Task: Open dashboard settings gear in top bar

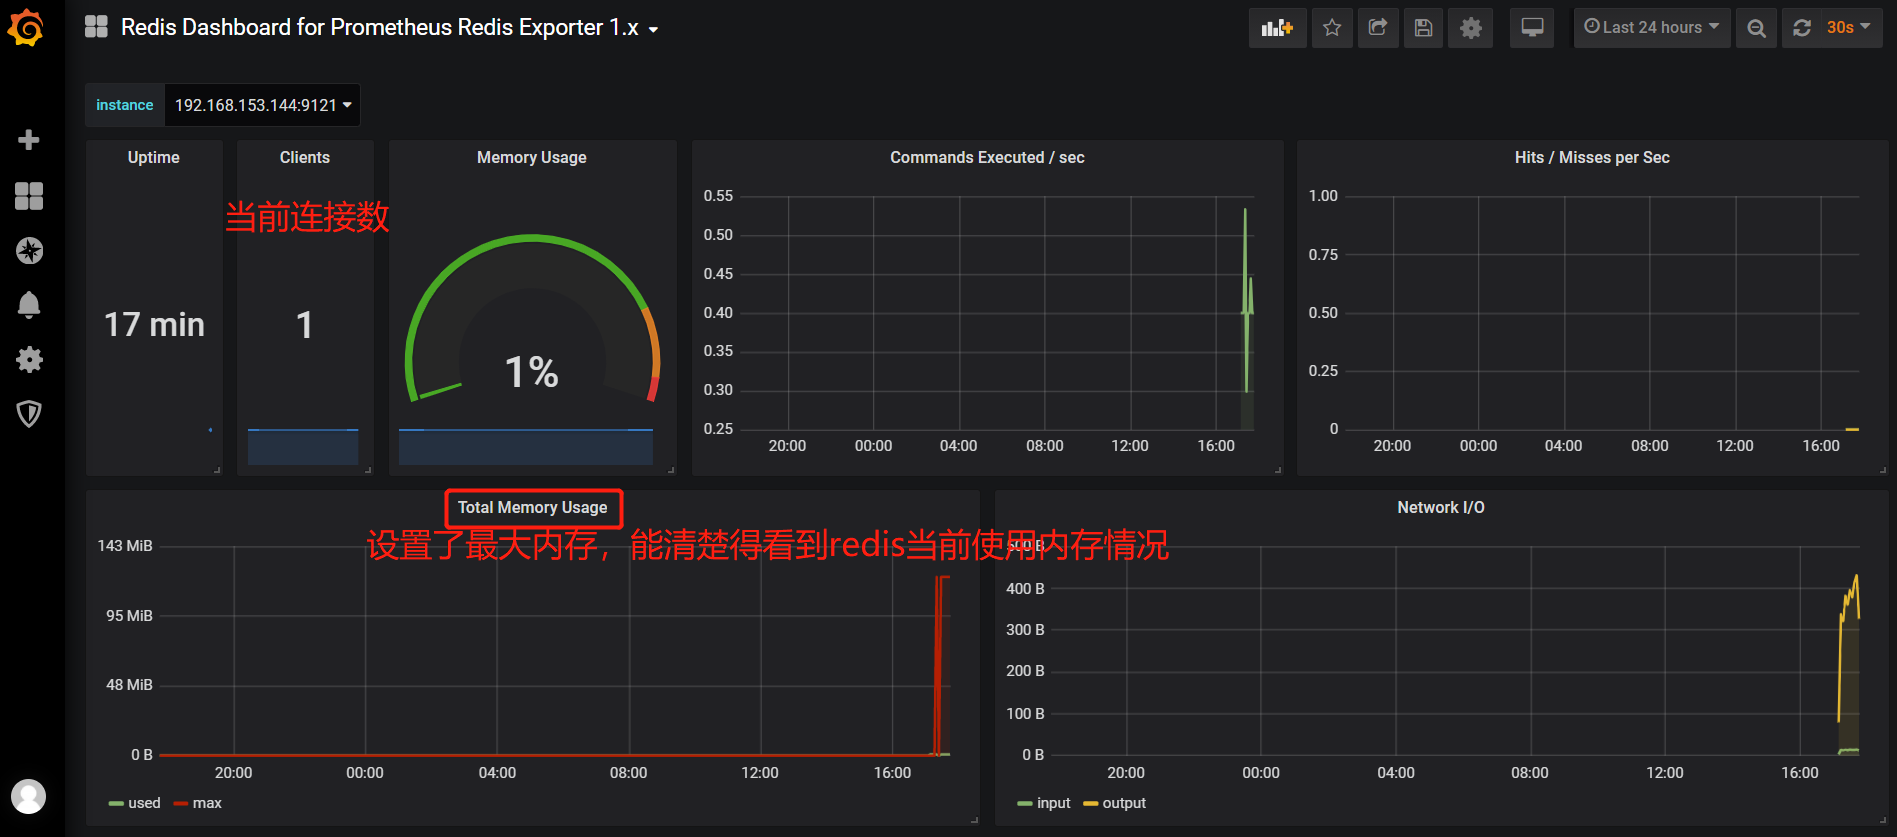Action: point(1471,28)
